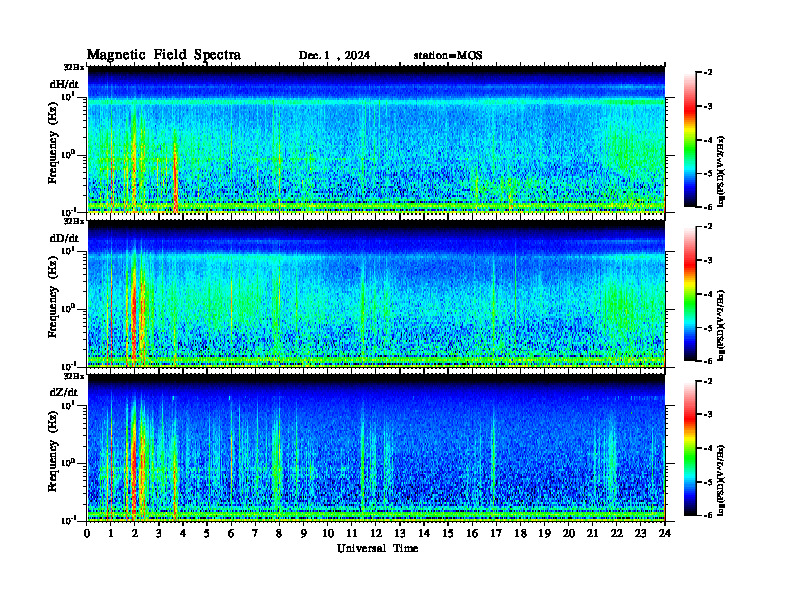Click the '11' hour tick label on the time axis
The width and height of the screenshot is (792, 612).
pos(352,534)
